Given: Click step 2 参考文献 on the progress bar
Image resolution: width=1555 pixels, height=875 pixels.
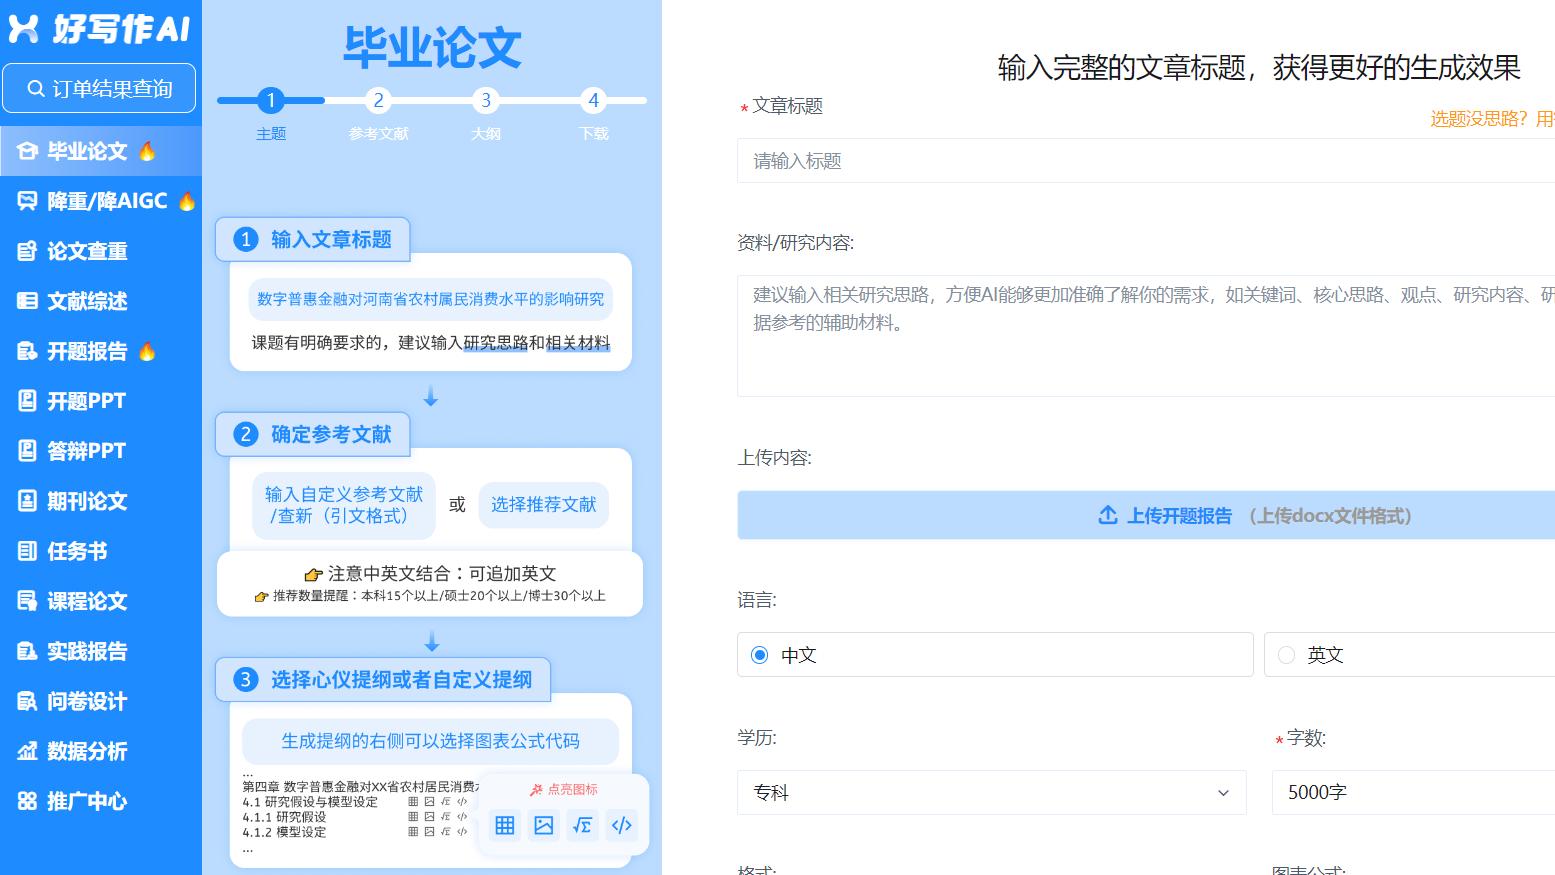Looking at the screenshot, I should 378,100.
